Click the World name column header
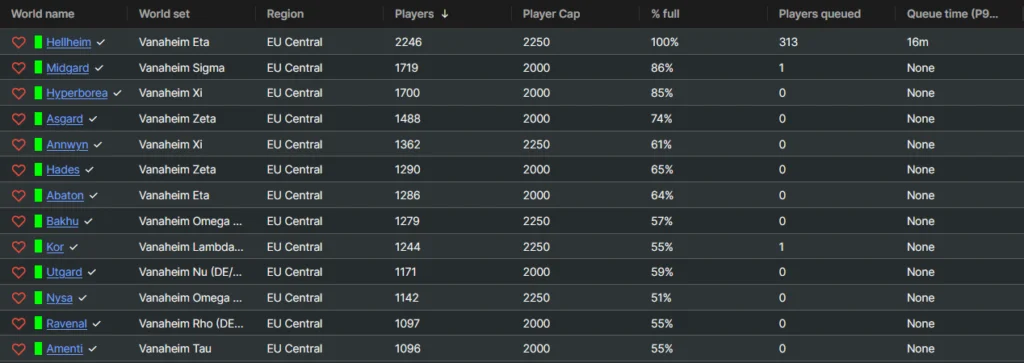 [42, 14]
